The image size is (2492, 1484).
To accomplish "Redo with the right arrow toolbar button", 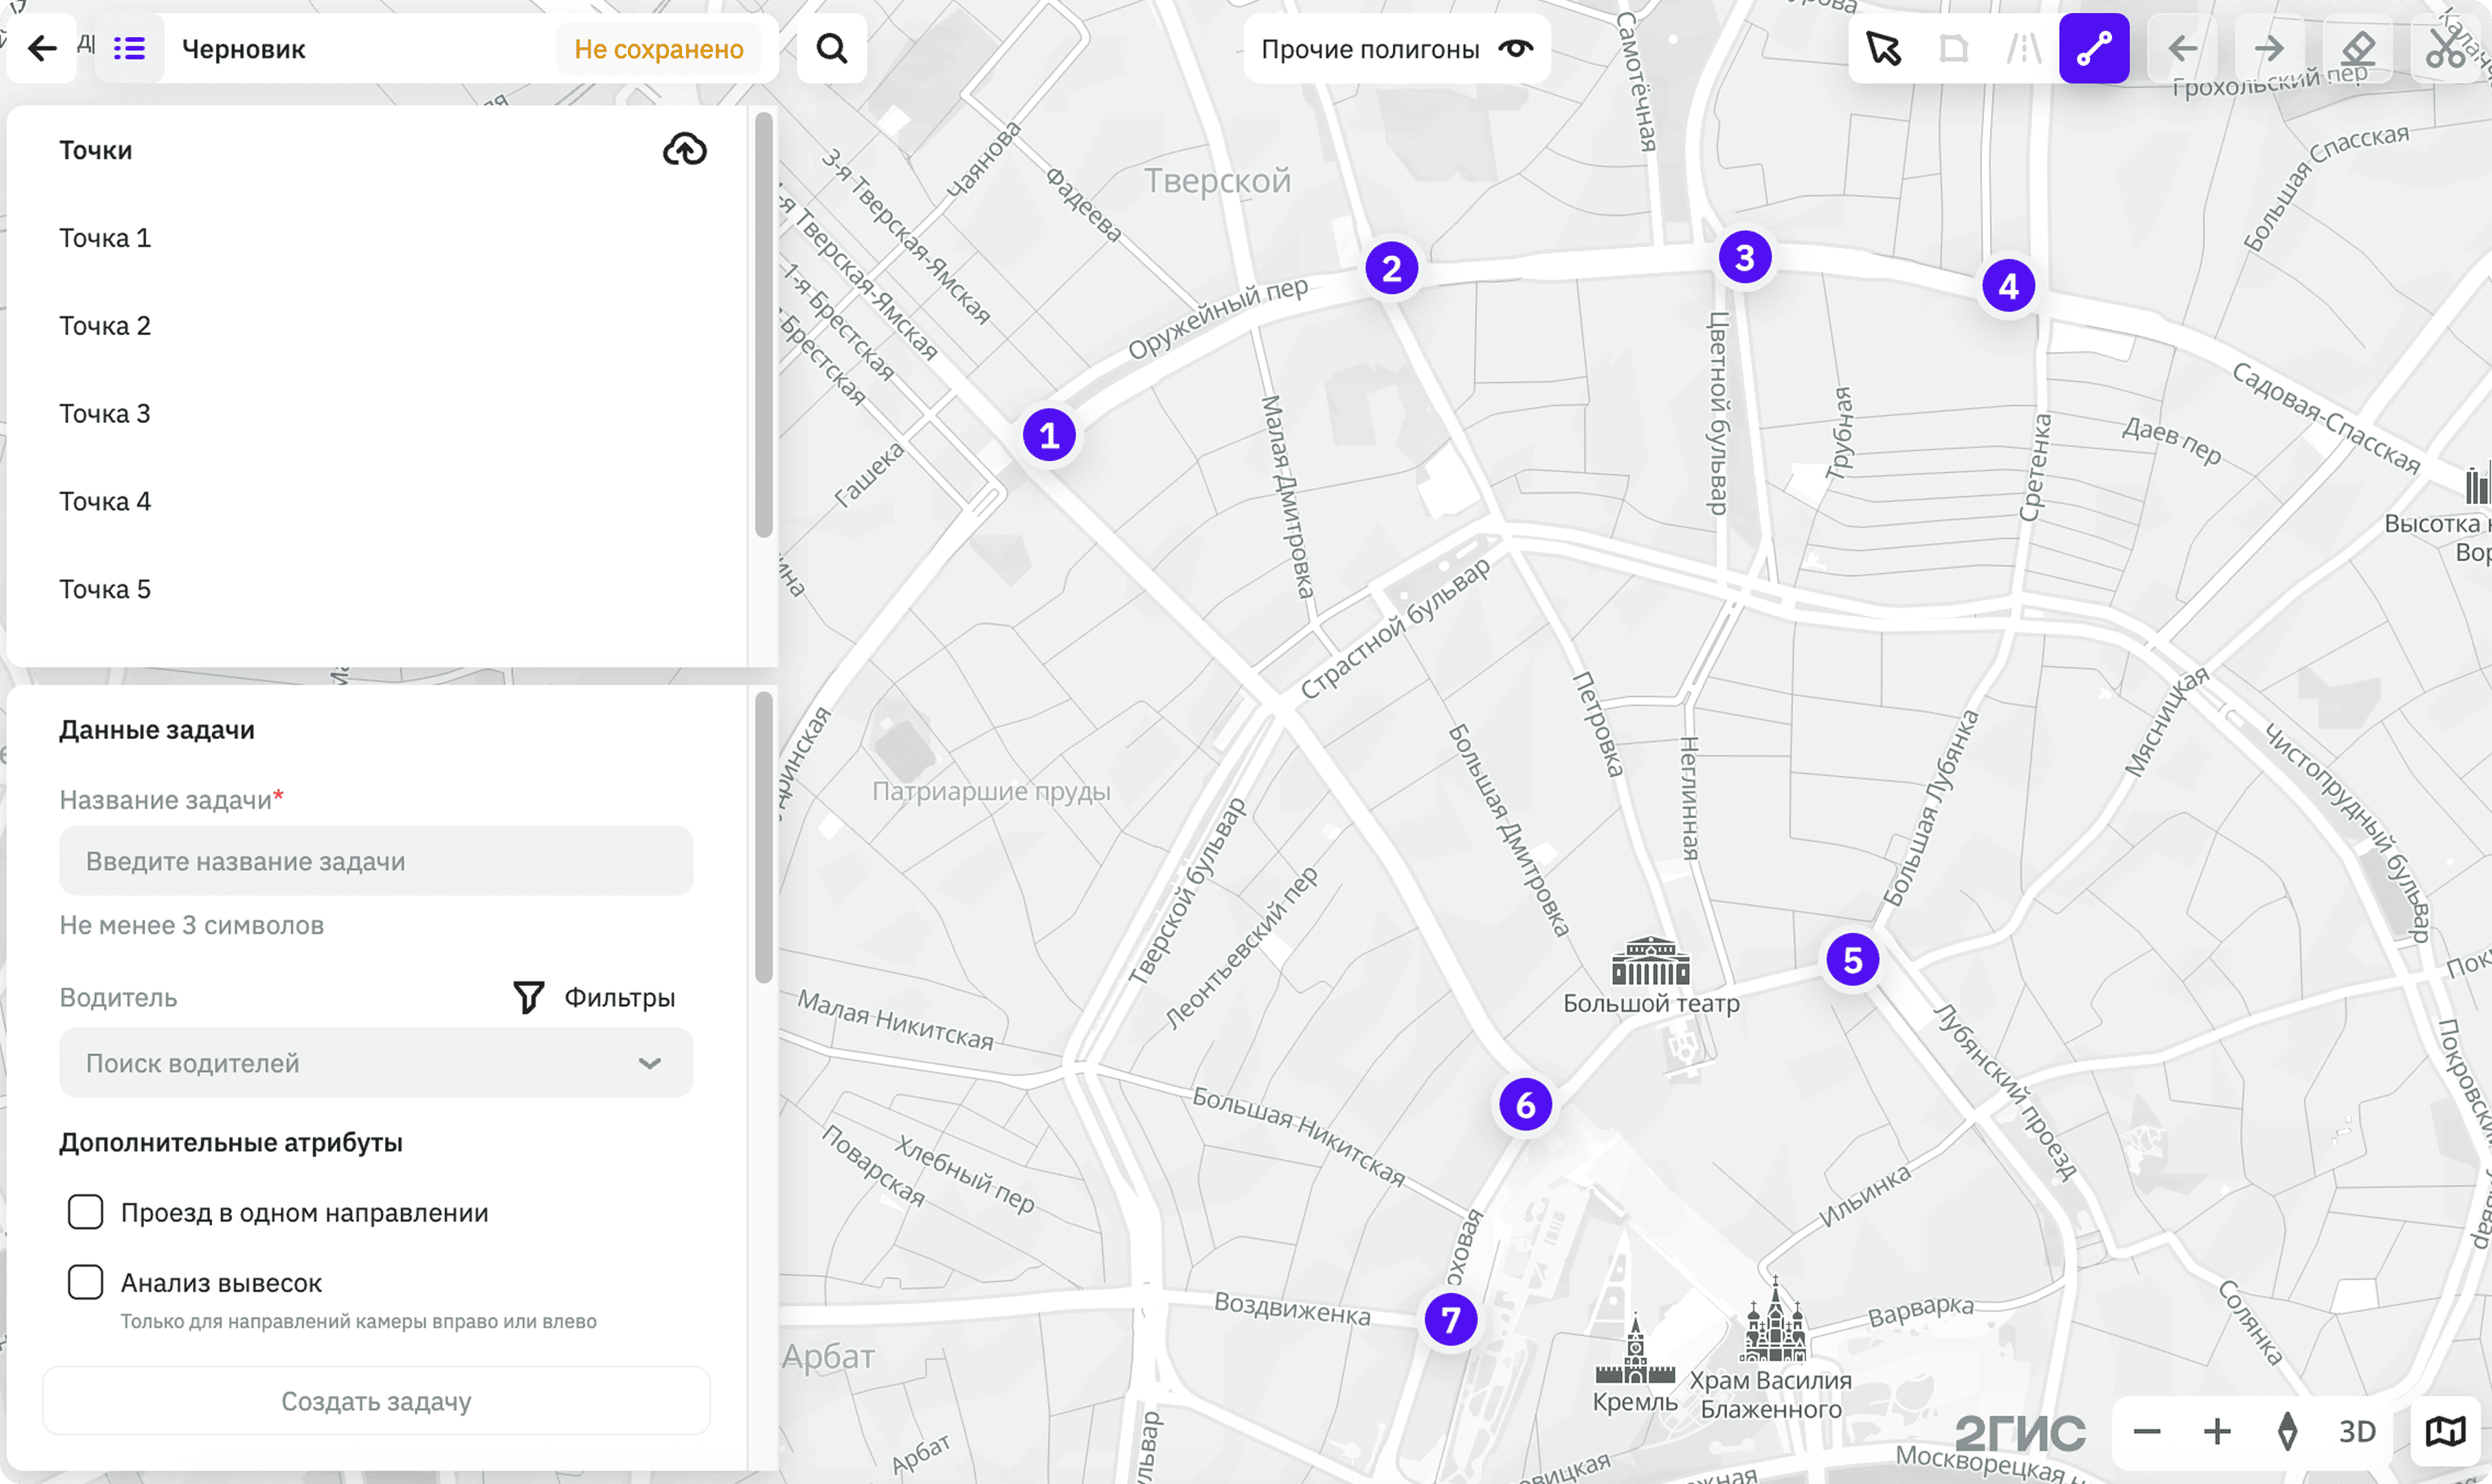I will point(2270,48).
